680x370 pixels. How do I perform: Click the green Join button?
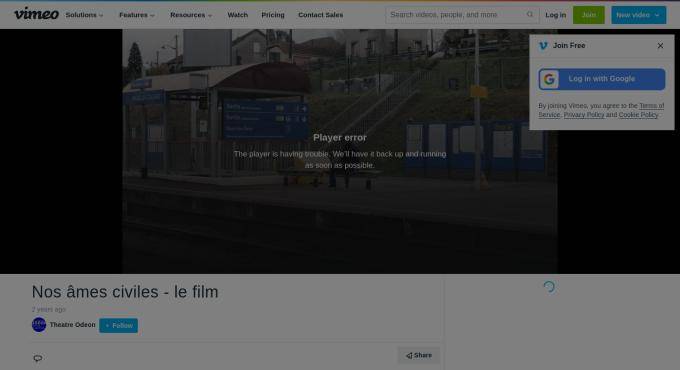[x=588, y=15]
